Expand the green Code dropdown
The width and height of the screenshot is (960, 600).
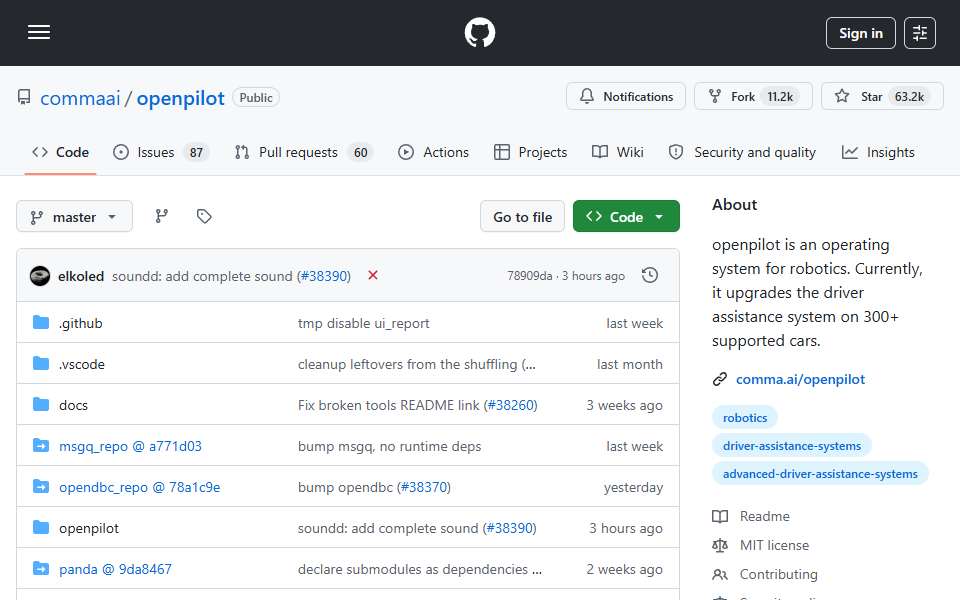[x=626, y=217]
